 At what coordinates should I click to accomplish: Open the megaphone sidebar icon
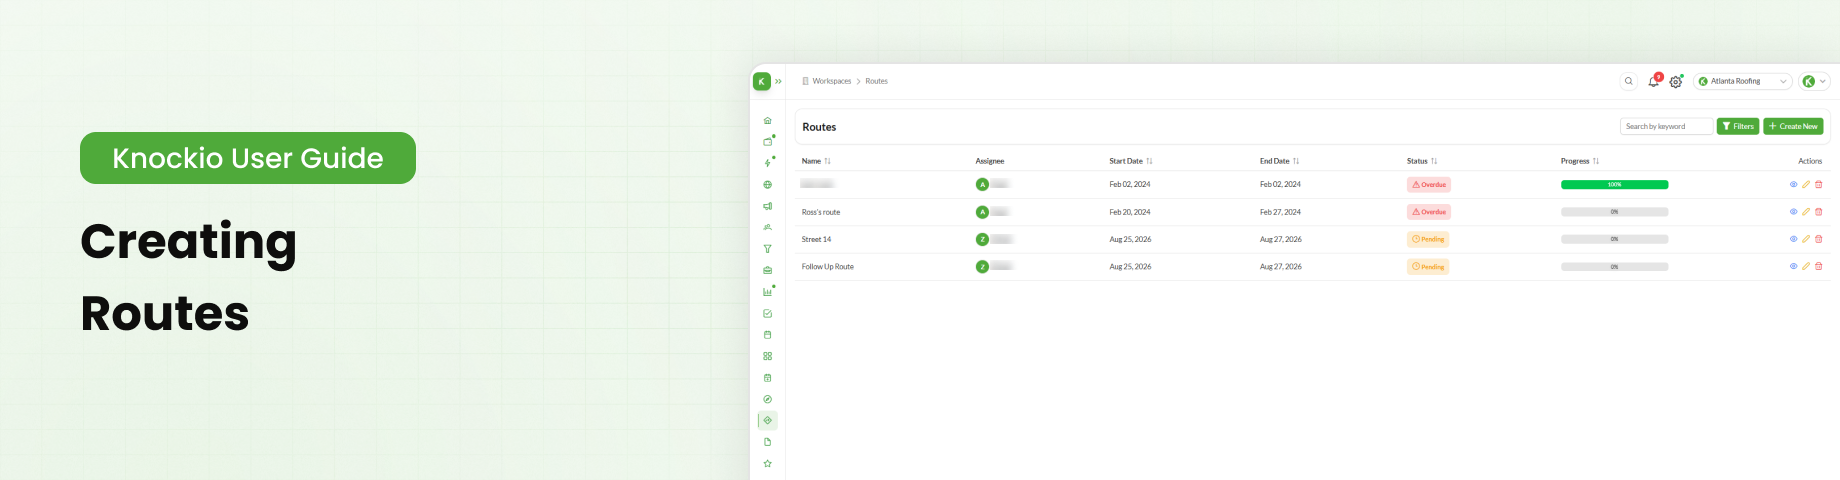[767, 206]
